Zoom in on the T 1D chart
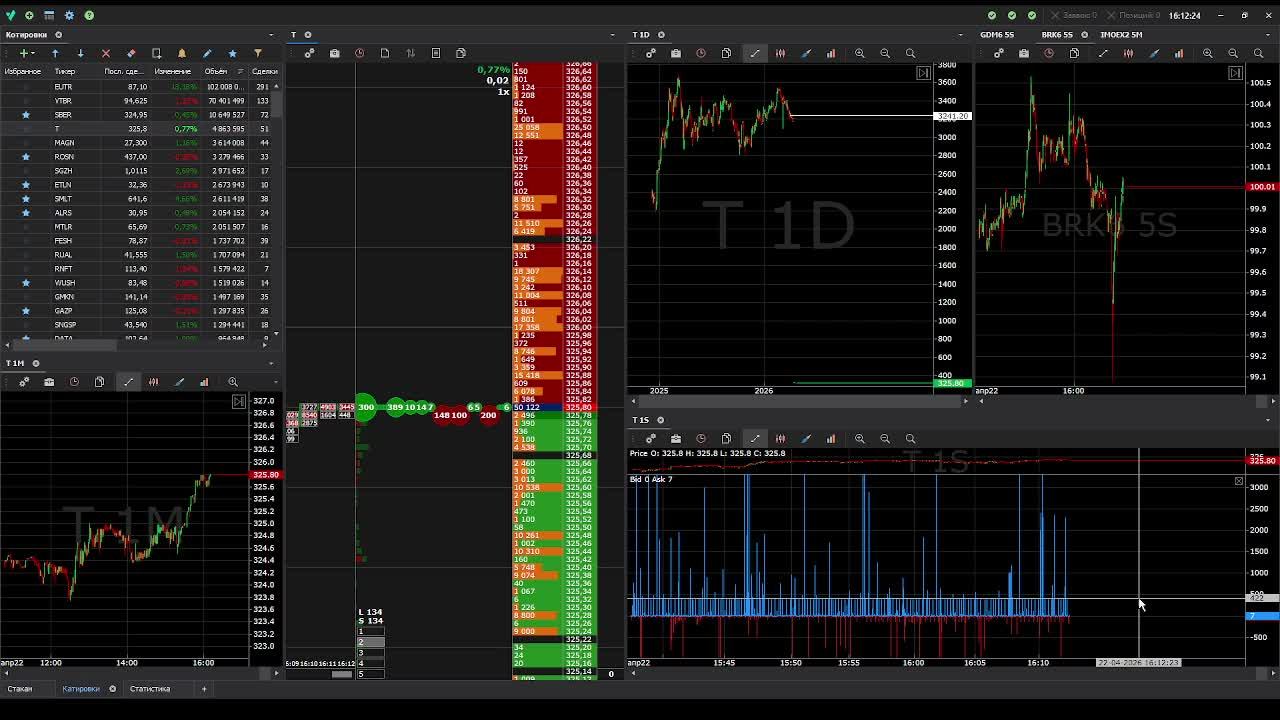 [x=860, y=53]
